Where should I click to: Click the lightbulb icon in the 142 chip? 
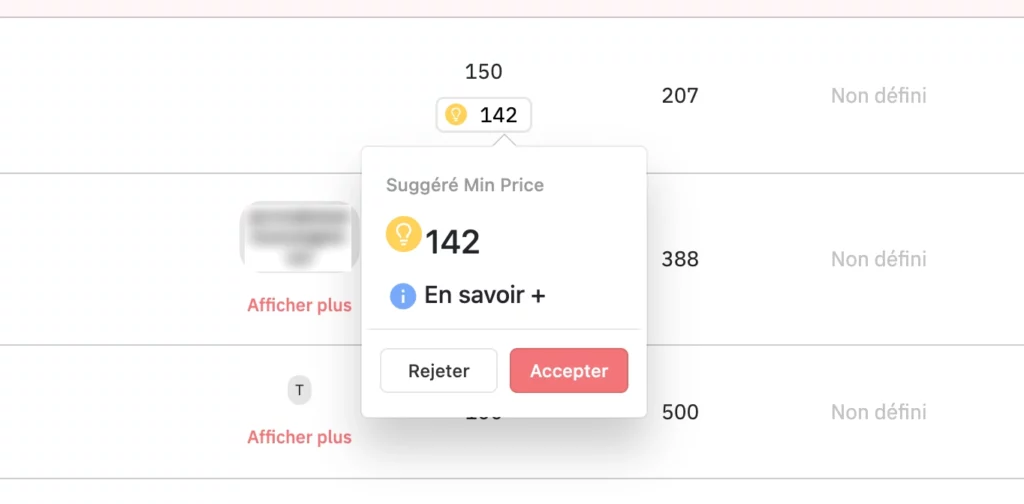[x=456, y=115]
